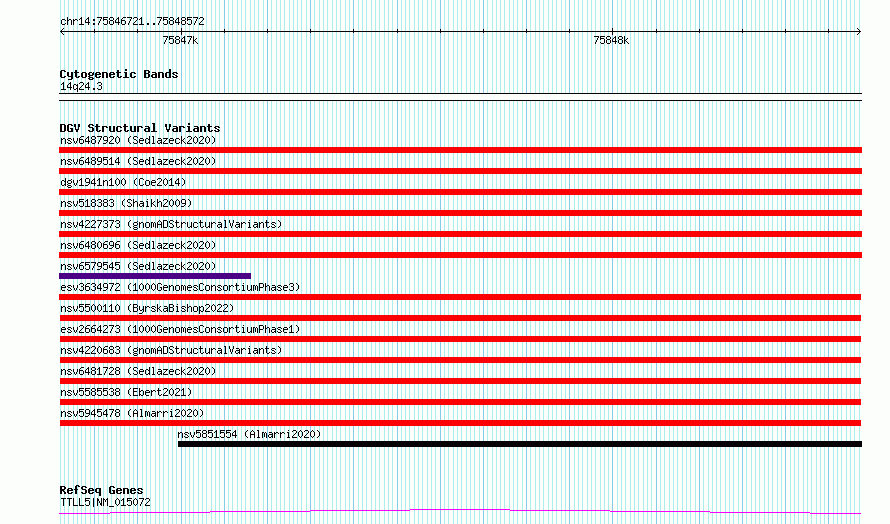Click the 75848k ruler tick label

coord(611,41)
